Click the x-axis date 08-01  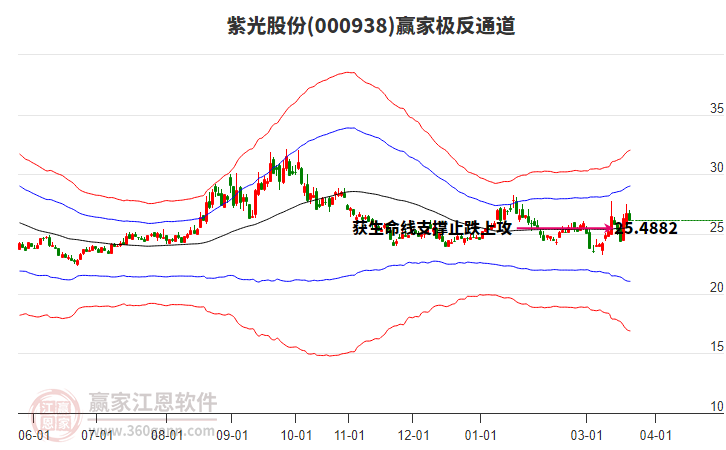tap(167, 435)
